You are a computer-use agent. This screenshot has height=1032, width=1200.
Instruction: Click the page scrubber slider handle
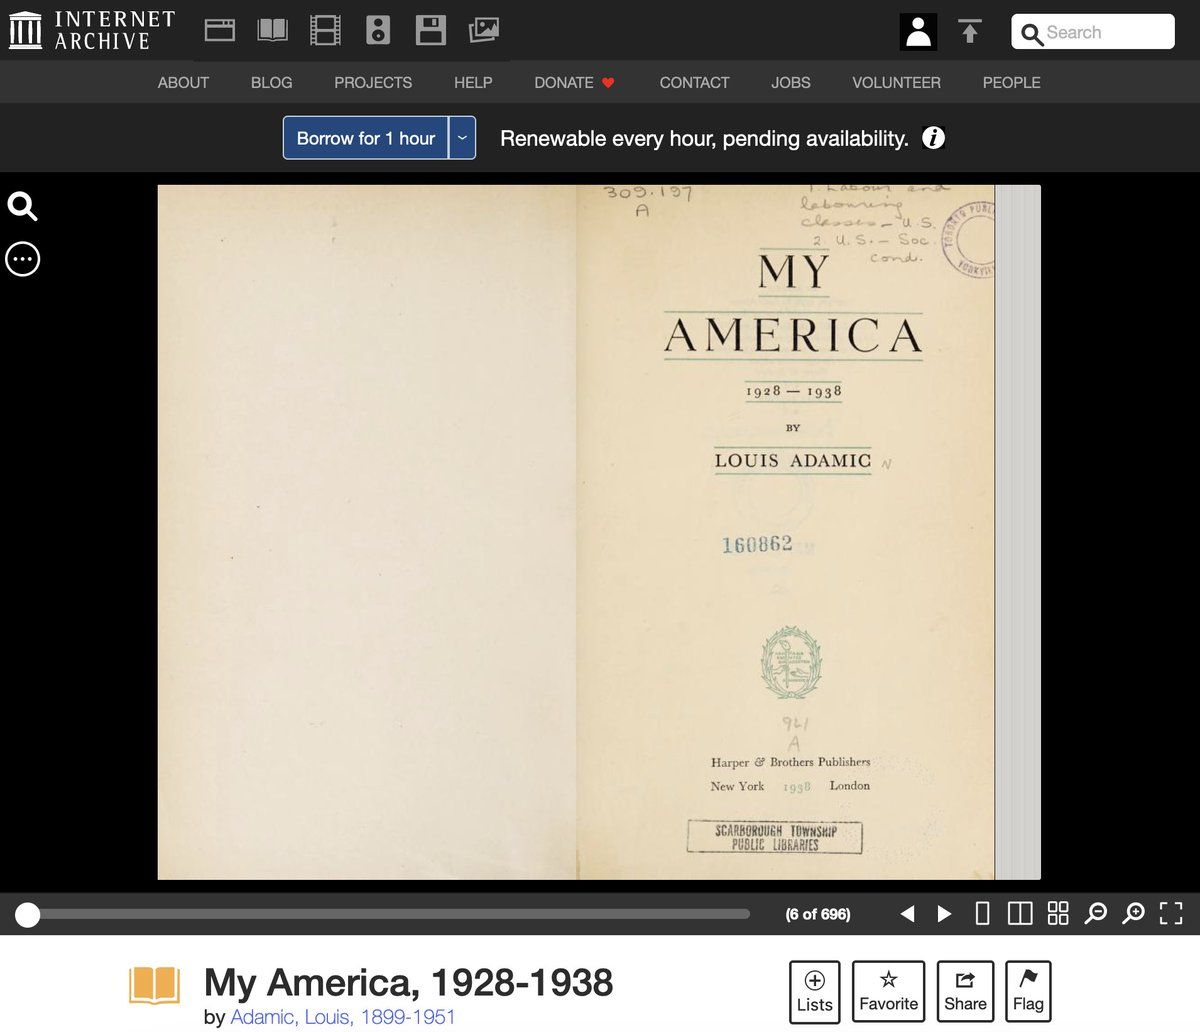click(28, 914)
